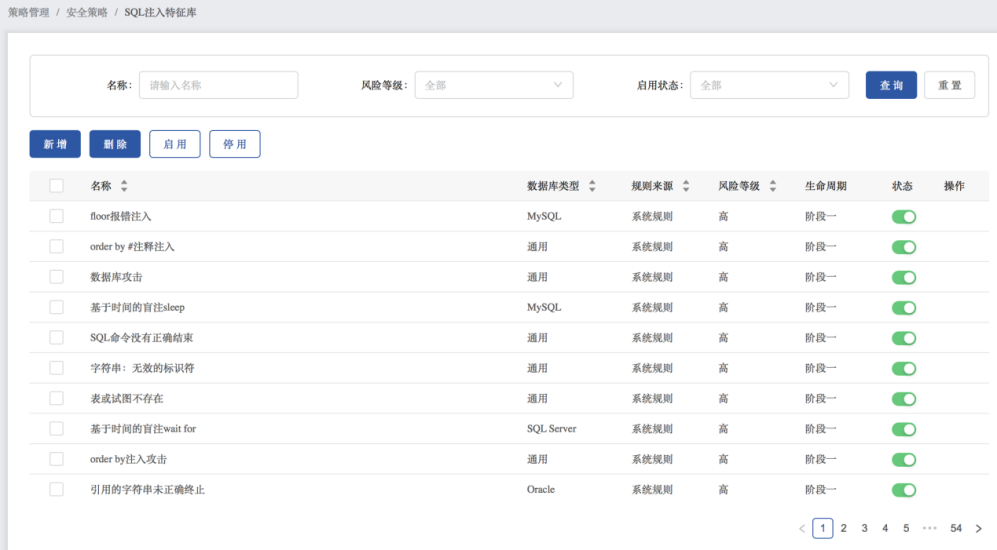Jump ahead via pagination ellipsis

(929, 528)
